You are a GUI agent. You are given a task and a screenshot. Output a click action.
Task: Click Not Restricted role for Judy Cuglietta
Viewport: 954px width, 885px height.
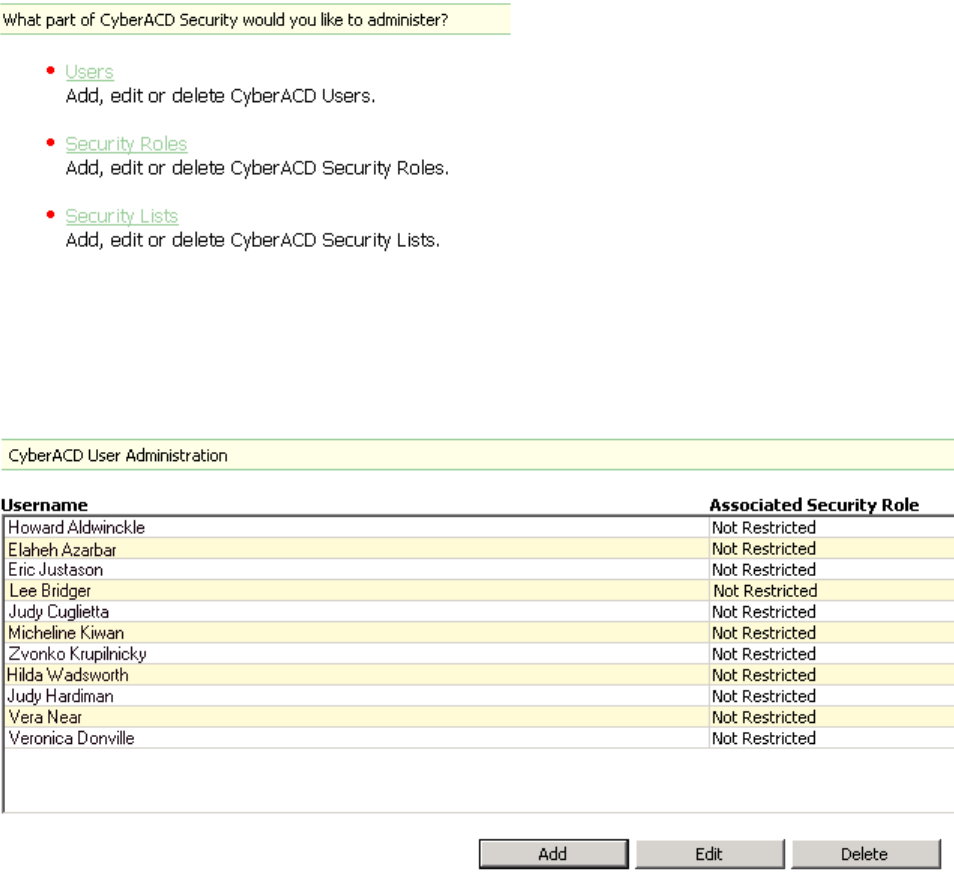click(x=764, y=612)
